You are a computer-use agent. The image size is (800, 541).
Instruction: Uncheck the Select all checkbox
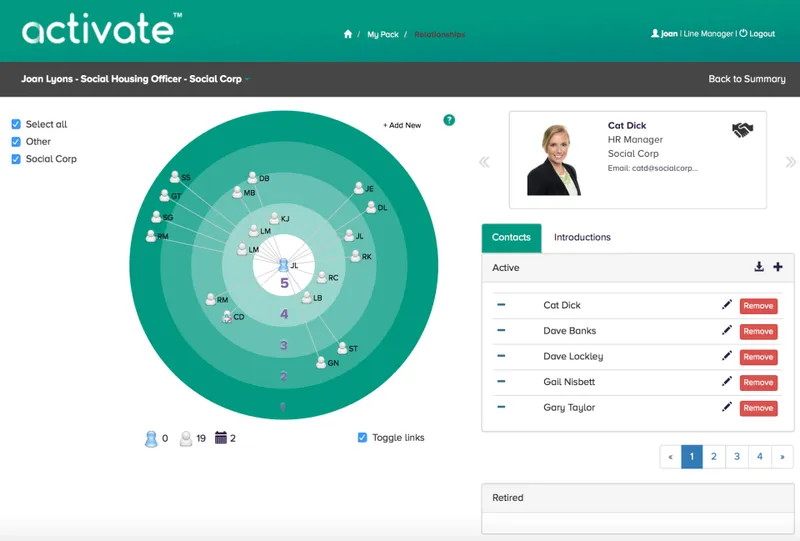[x=16, y=124]
